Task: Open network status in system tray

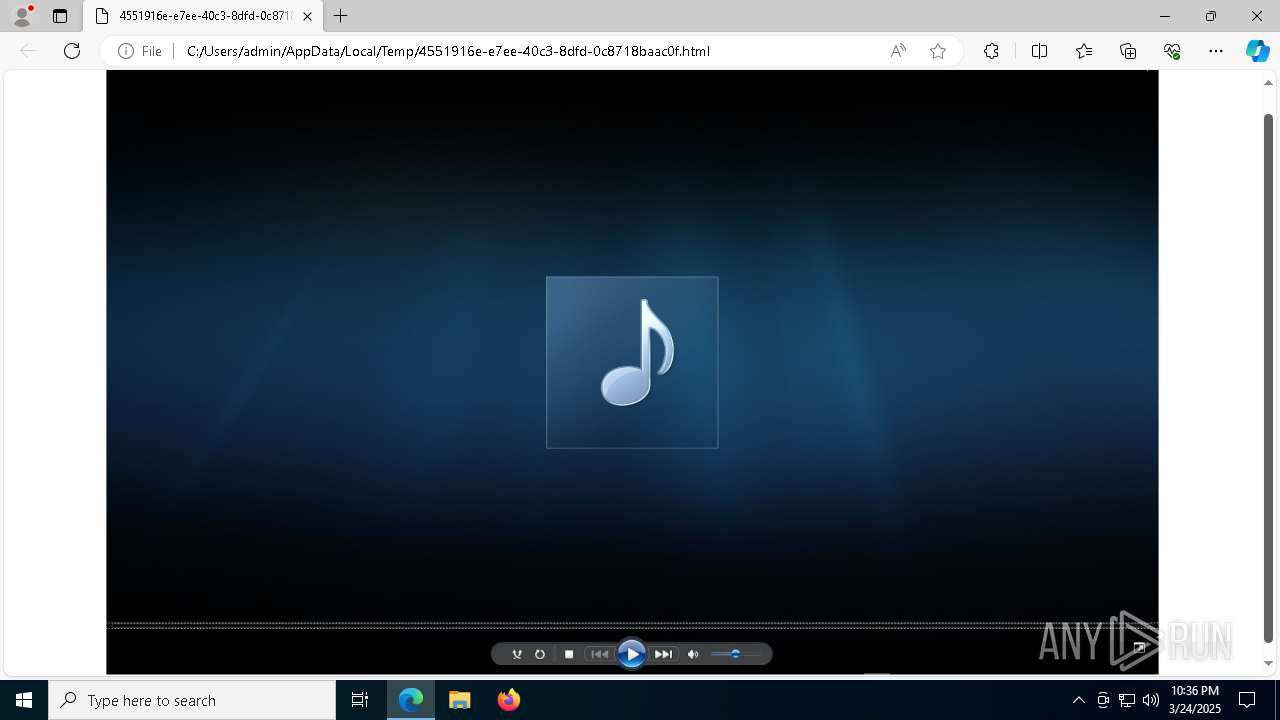Action: (x=1127, y=700)
